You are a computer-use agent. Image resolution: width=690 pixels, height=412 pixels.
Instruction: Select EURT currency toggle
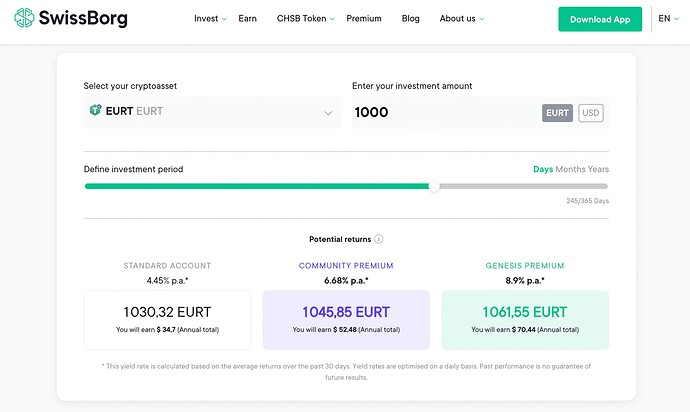(x=557, y=113)
